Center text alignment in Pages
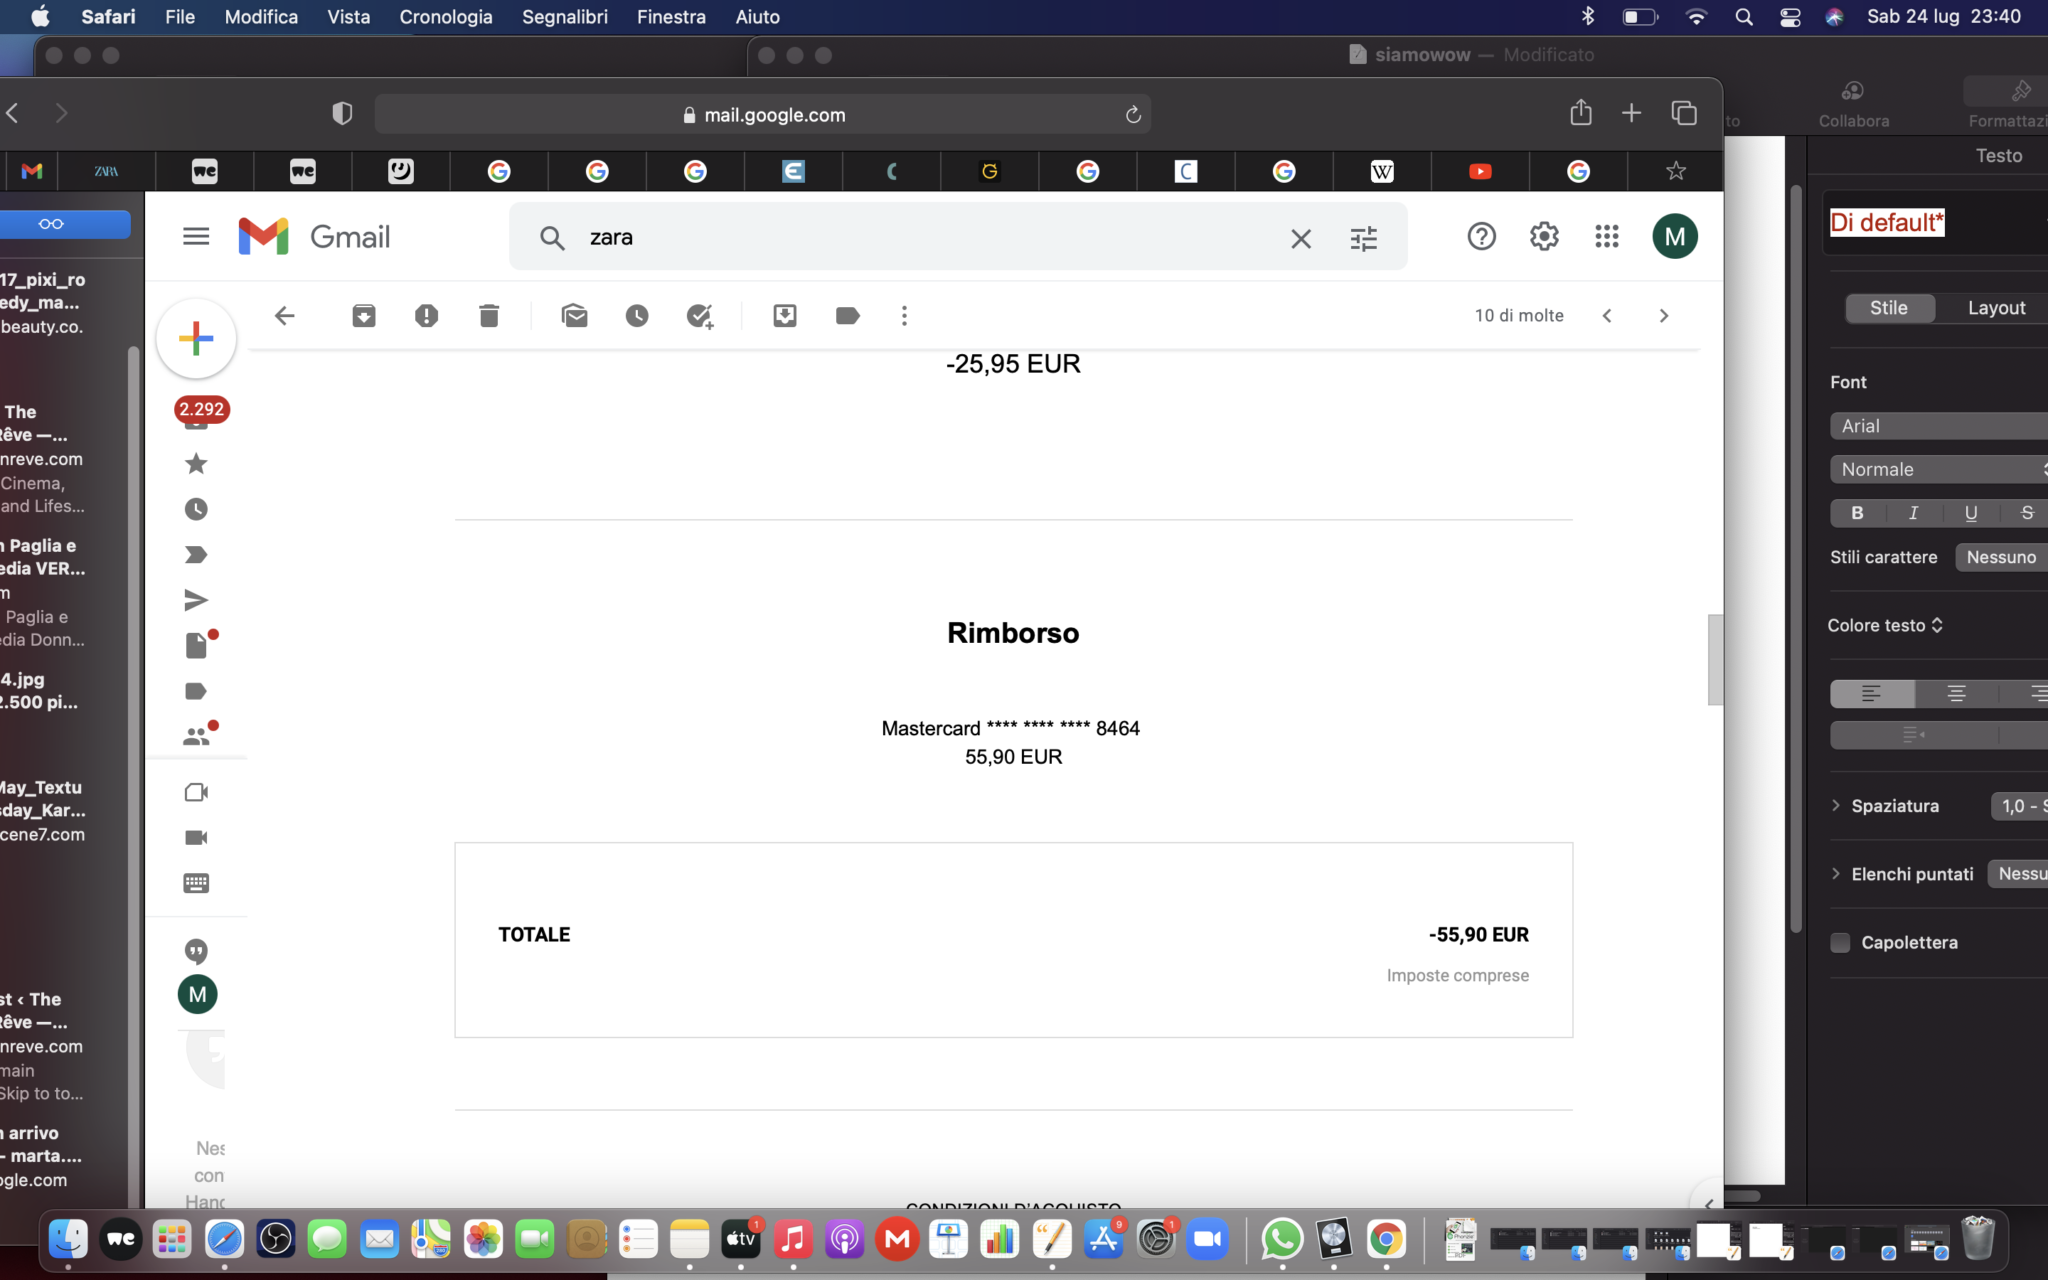 (1957, 694)
